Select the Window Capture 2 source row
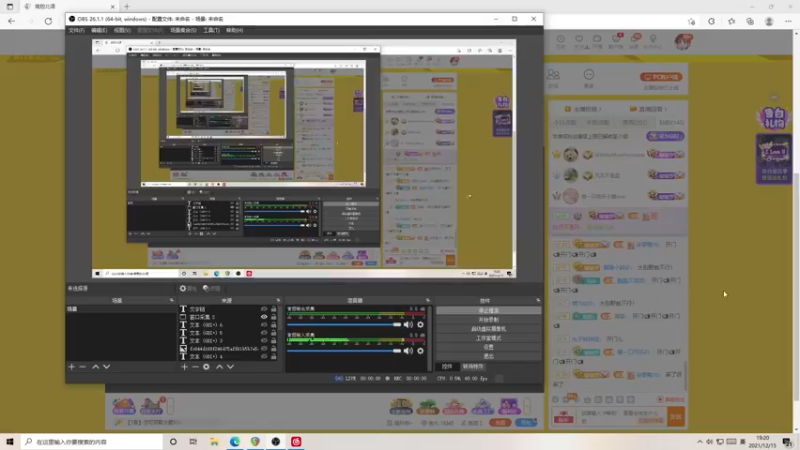Image resolution: width=800 pixels, height=450 pixels. click(228, 317)
